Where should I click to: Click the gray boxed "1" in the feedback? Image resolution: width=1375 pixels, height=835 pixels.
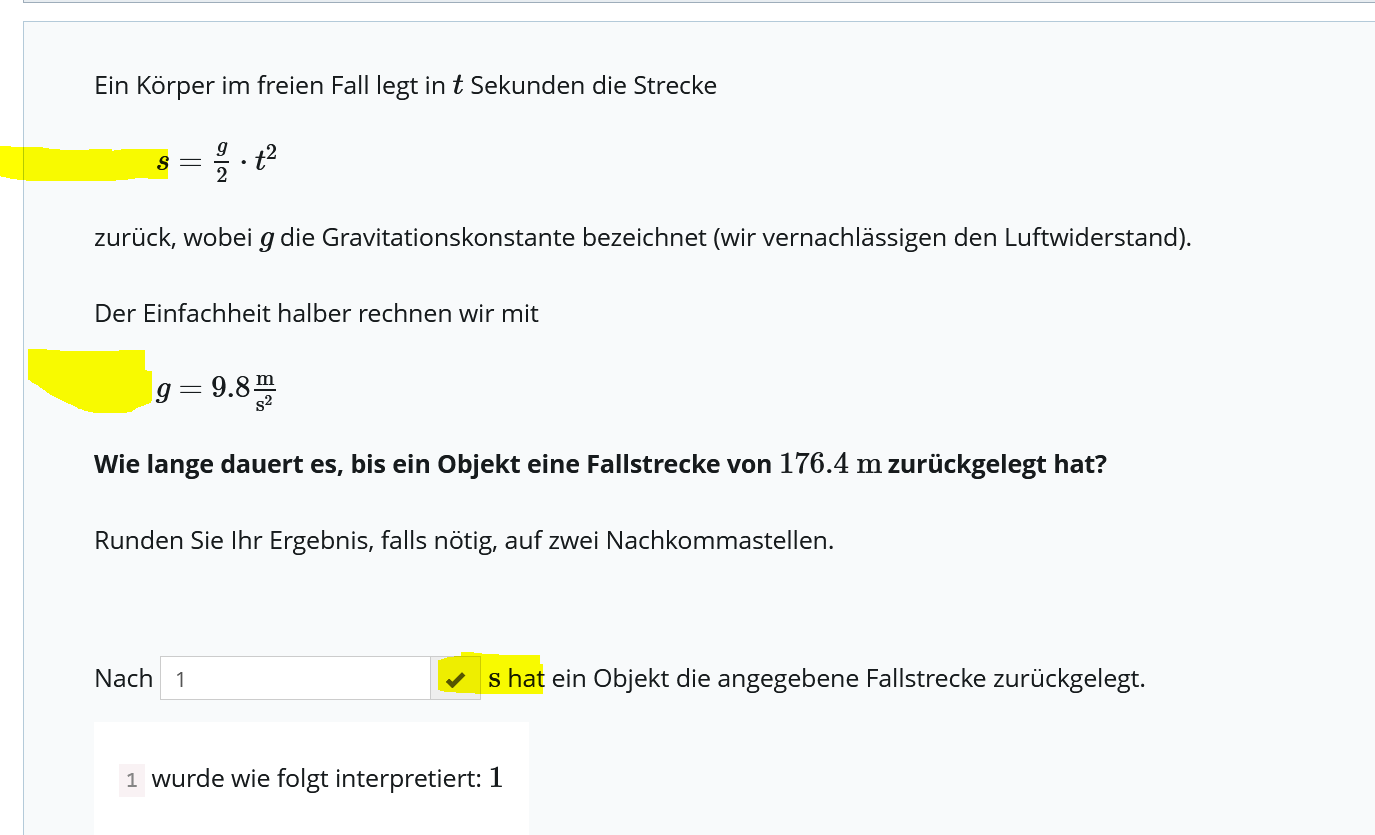point(132,780)
